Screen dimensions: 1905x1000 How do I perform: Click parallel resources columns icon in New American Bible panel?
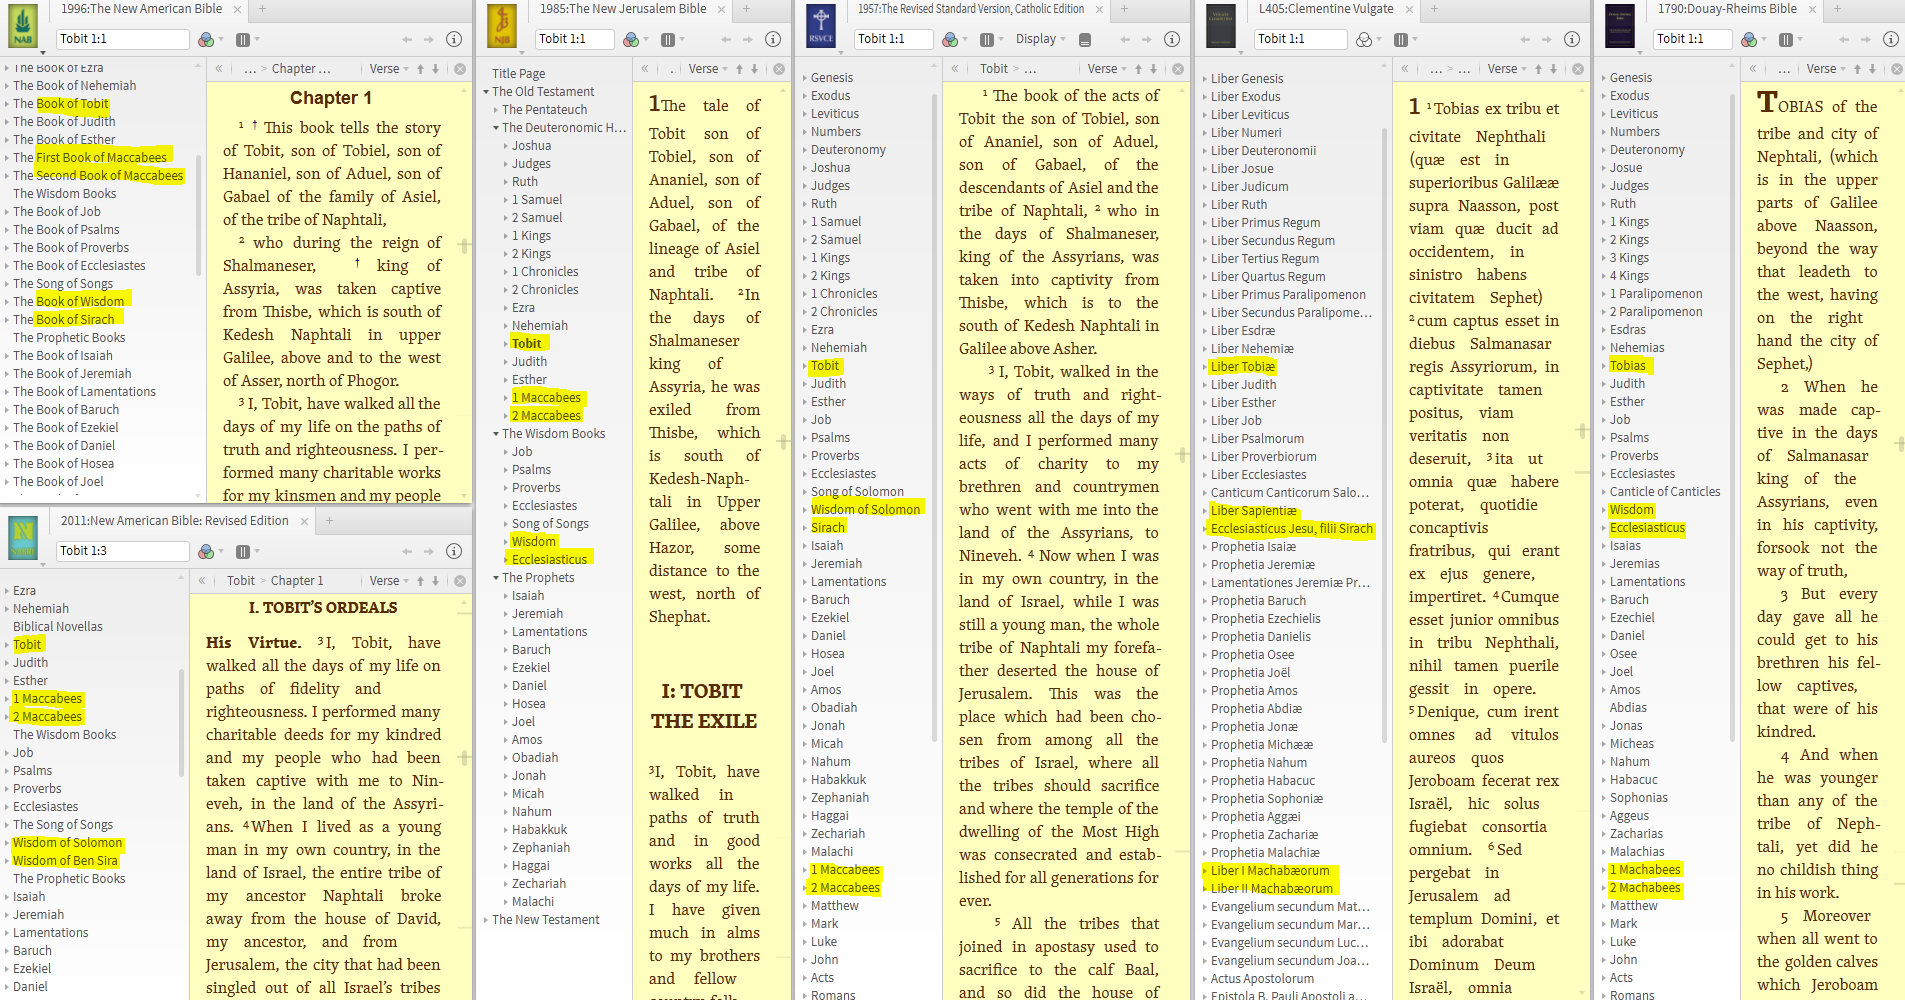coord(242,39)
